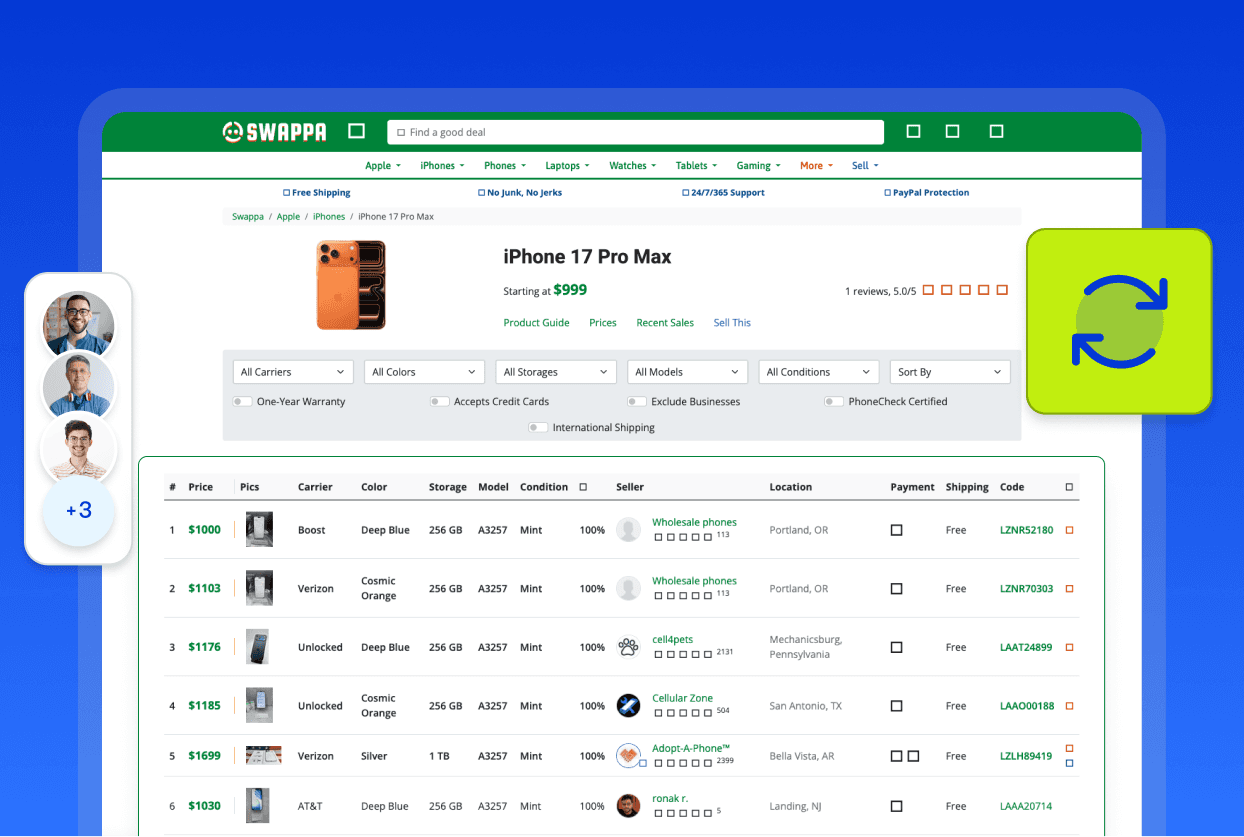Screen dimensions: 1244x837
Task: Click the bearded man with glasses avatar
Action: pos(79,326)
